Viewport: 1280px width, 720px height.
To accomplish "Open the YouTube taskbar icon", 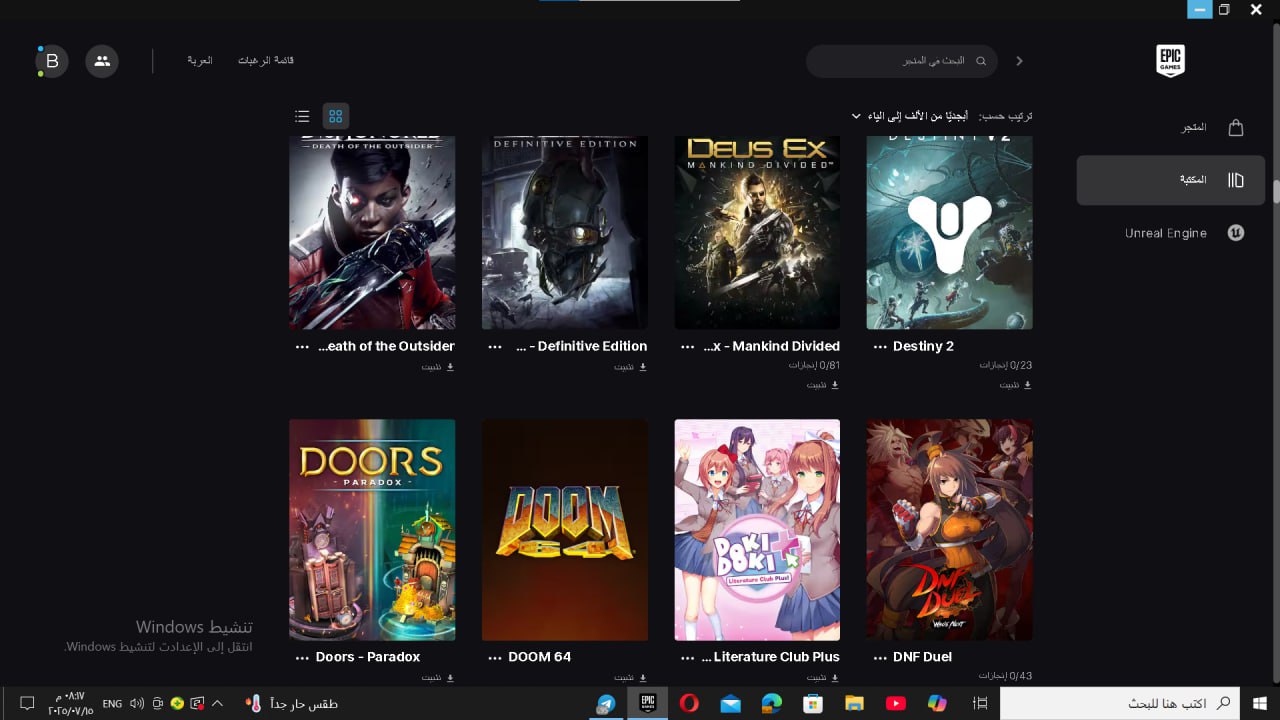I will [x=895, y=703].
